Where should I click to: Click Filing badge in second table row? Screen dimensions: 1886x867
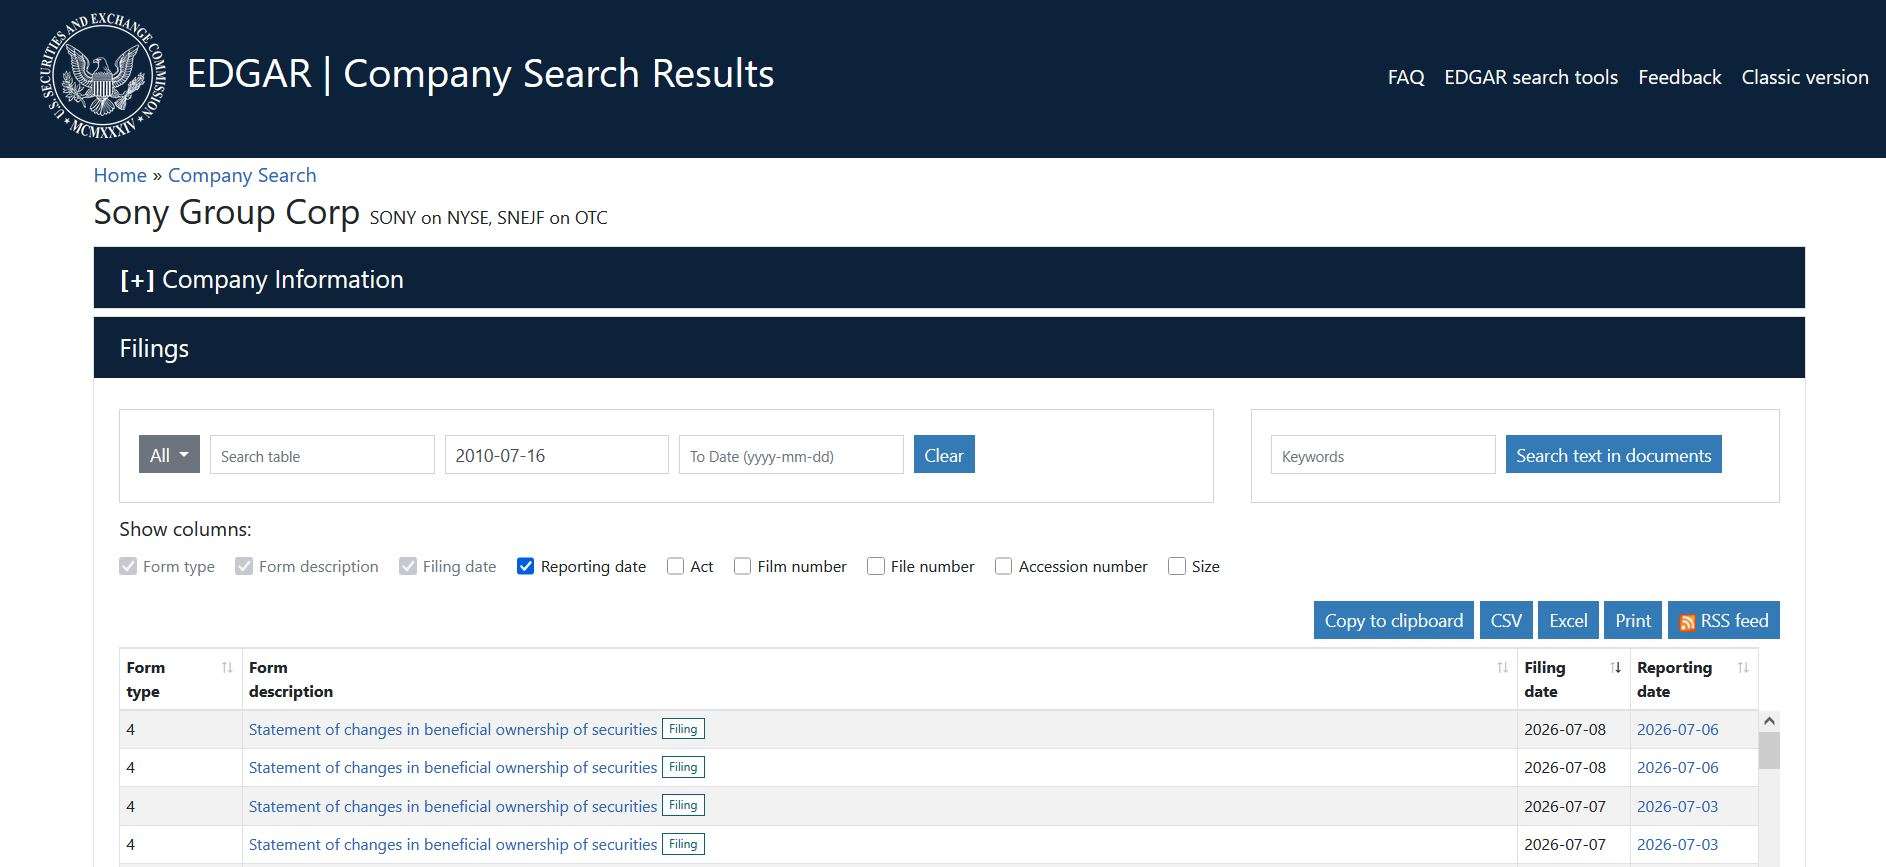tap(683, 767)
